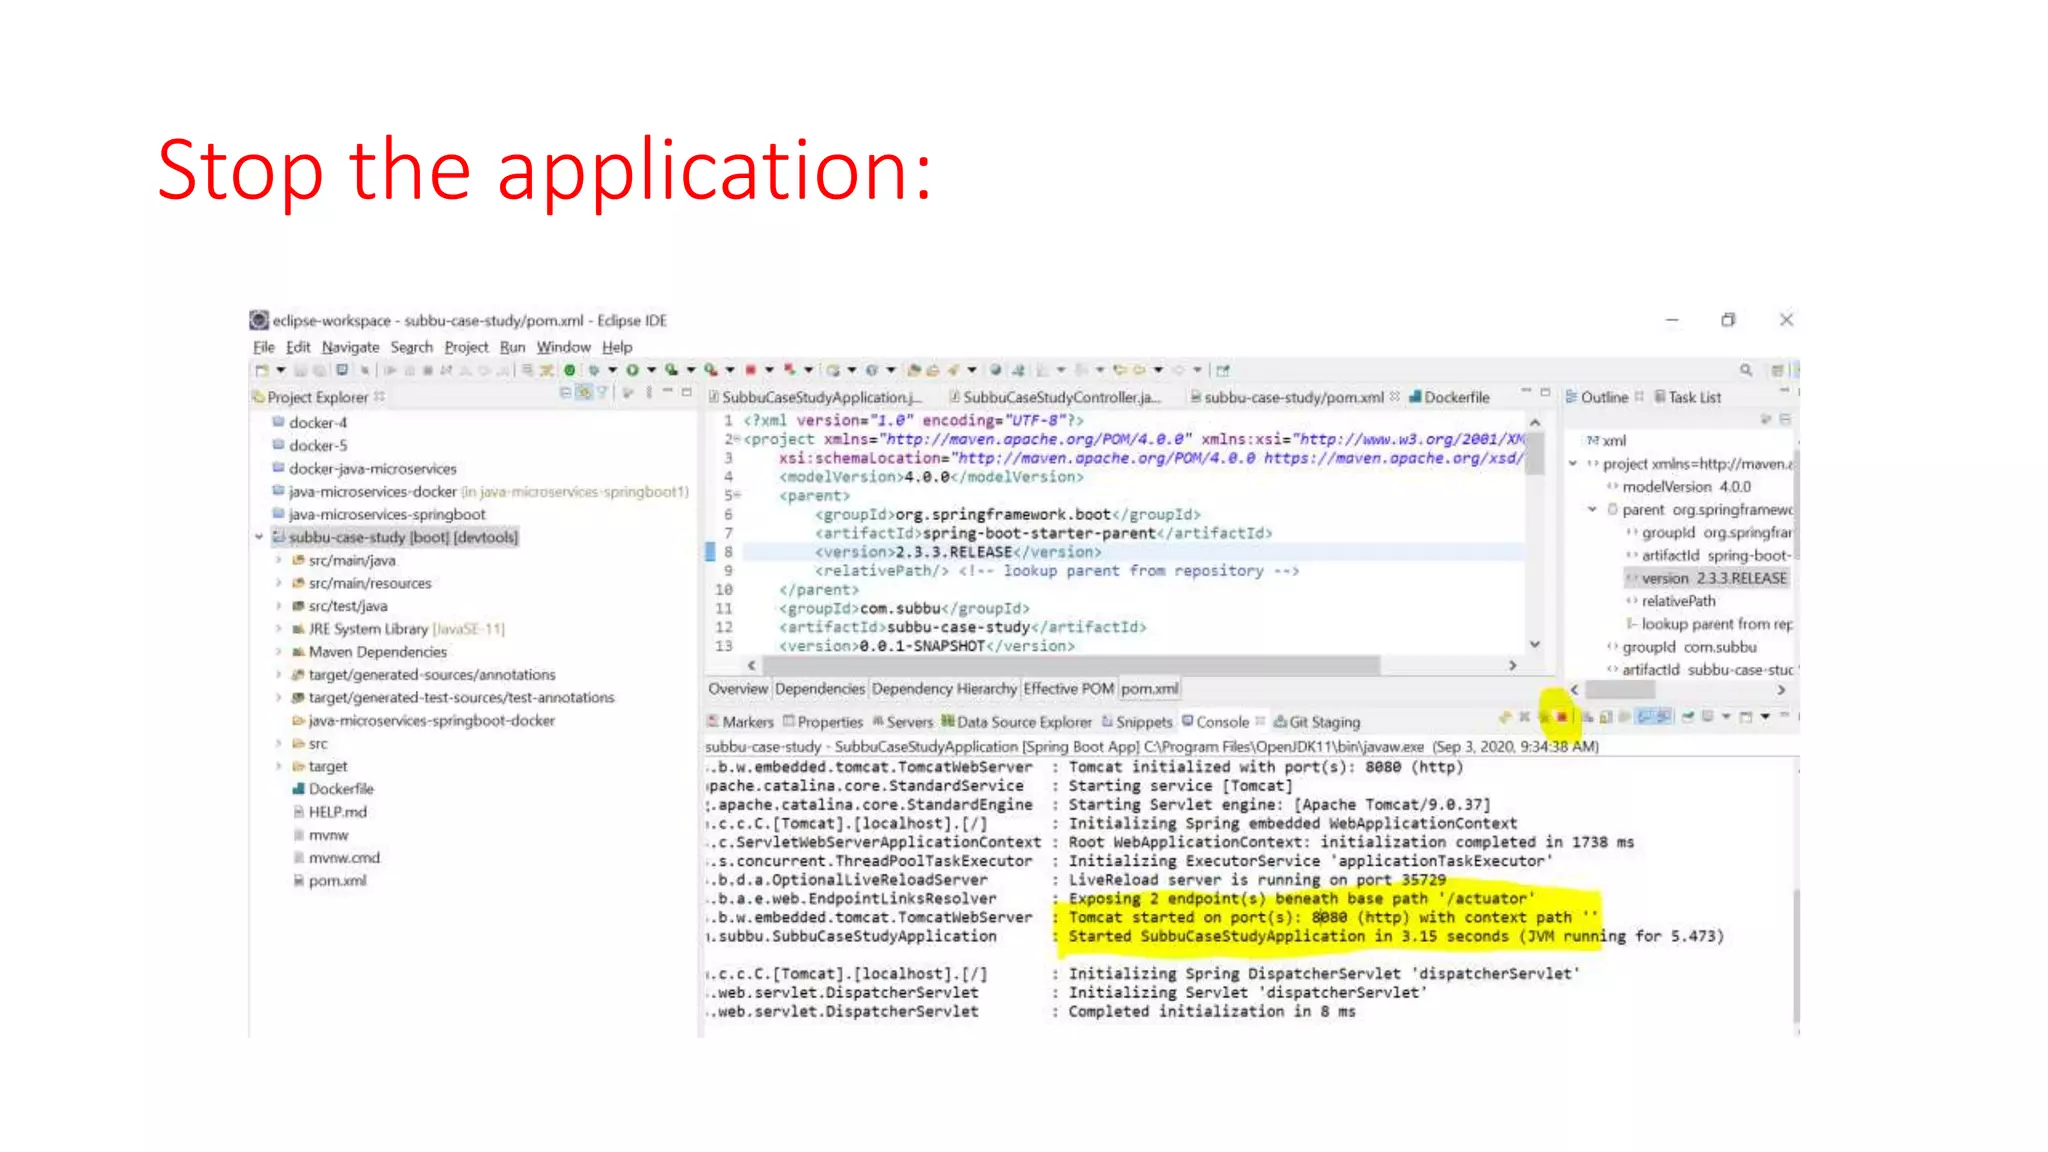
Task: Click the New icon in main toolbar
Action: pos(261,370)
